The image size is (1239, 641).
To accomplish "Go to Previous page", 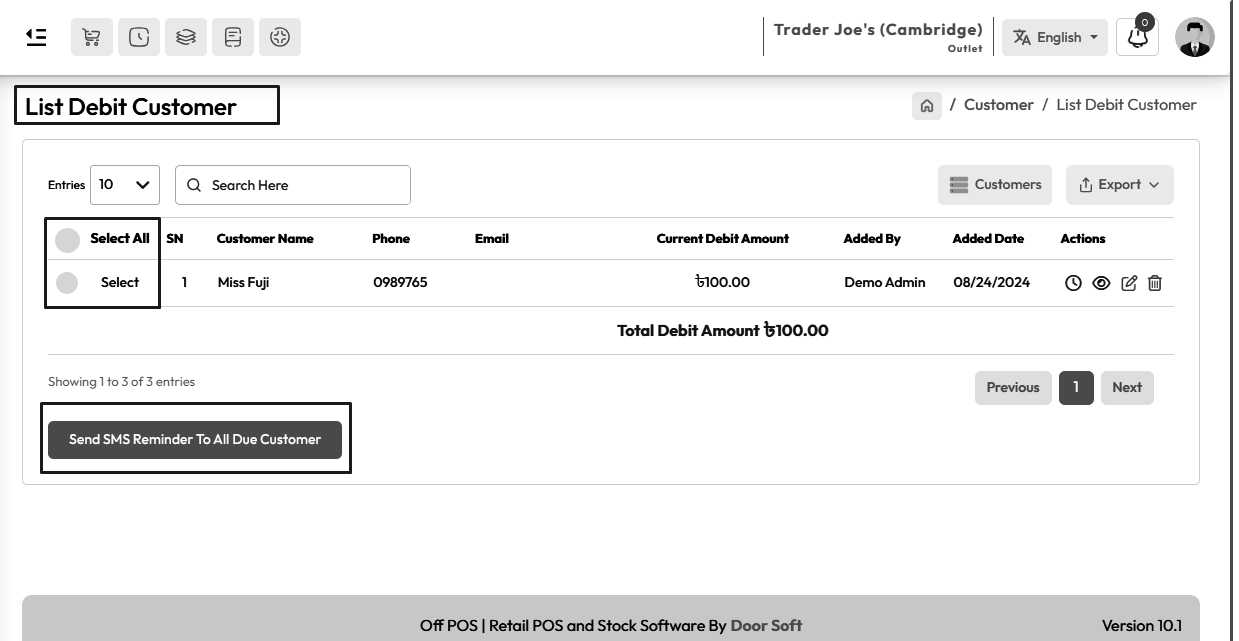I will 1013,388.
